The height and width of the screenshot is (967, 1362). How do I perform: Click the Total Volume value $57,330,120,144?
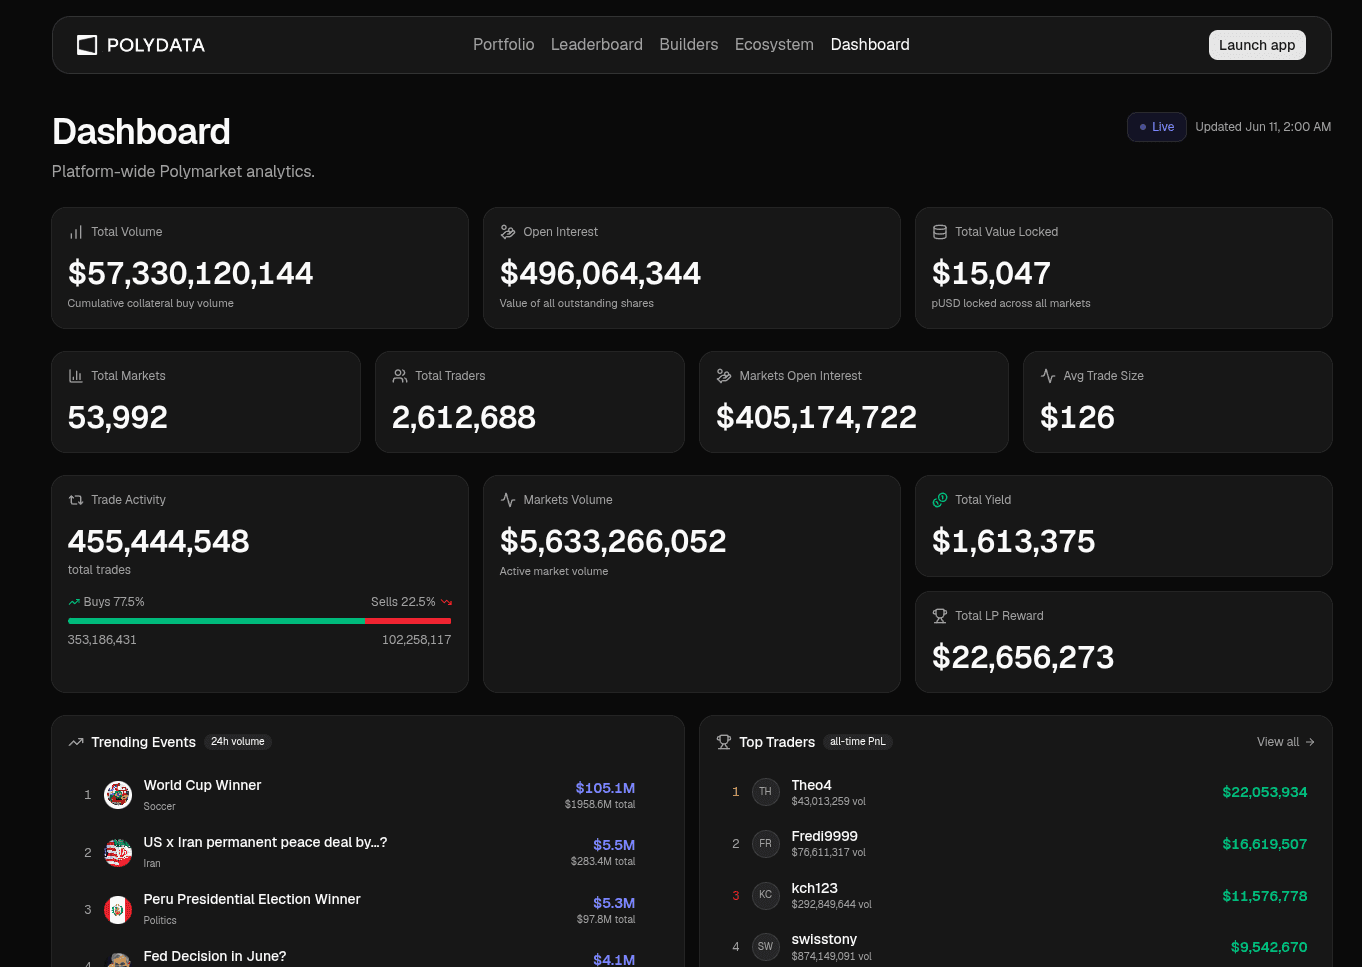tap(191, 273)
